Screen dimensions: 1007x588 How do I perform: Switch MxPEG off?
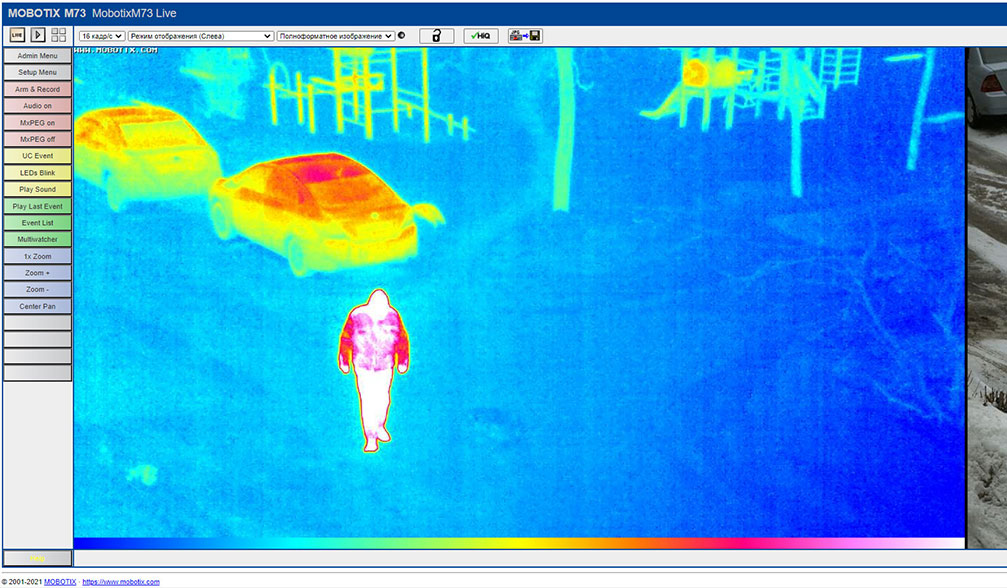click(x=37, y=139)
